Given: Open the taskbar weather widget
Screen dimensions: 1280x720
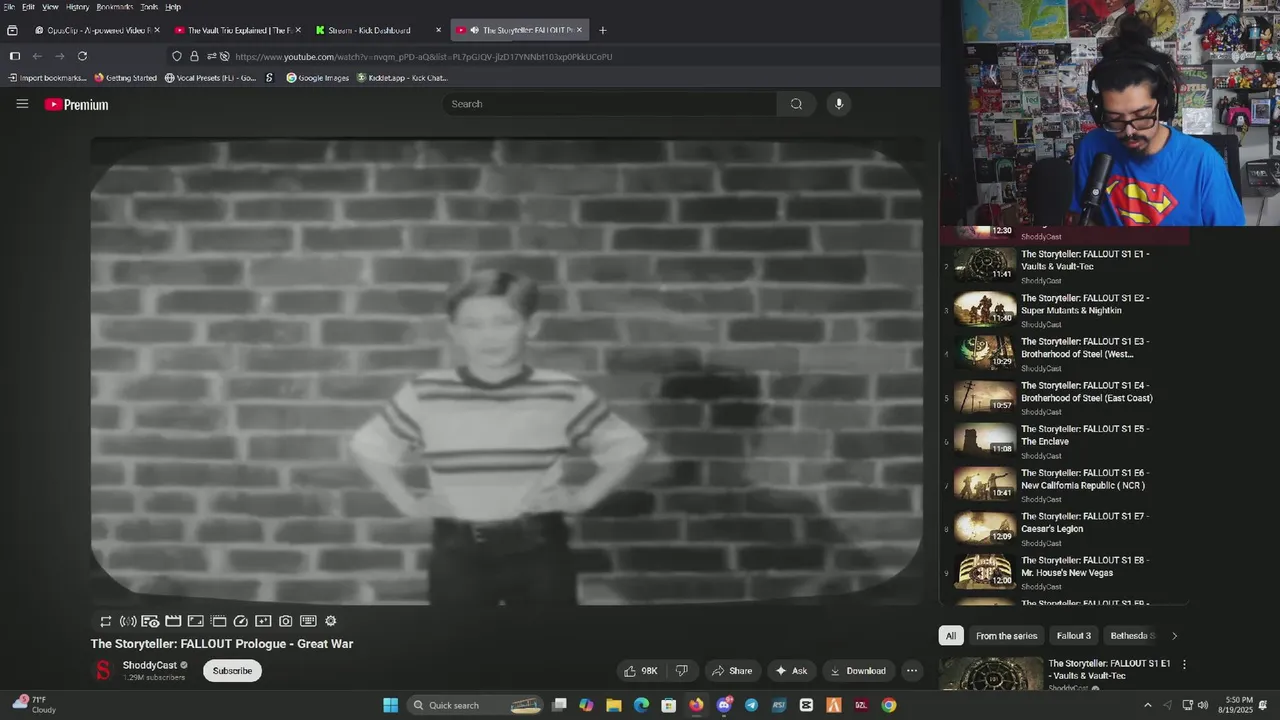Looking at the screenshot, I should [36, 705].
